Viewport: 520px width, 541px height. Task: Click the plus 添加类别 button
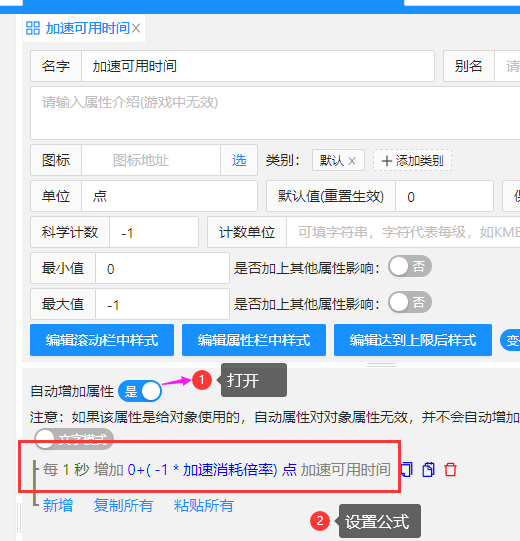click(412, 160)
